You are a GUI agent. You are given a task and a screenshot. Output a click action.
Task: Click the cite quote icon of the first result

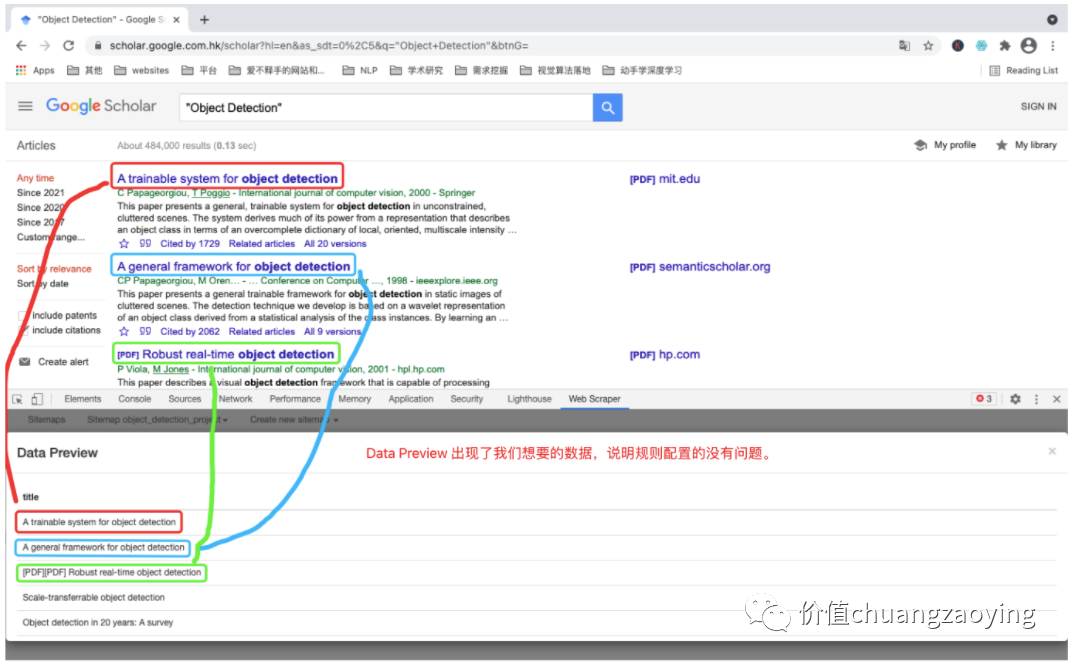click(x=145, y=244)
